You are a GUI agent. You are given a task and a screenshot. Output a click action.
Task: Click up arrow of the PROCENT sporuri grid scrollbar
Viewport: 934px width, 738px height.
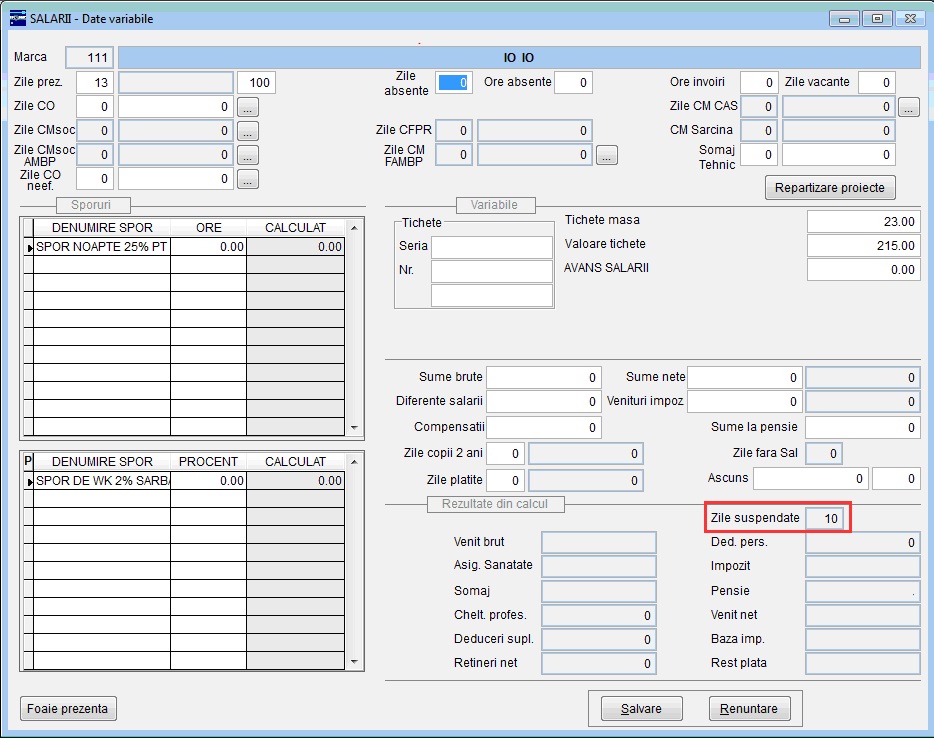354,462
